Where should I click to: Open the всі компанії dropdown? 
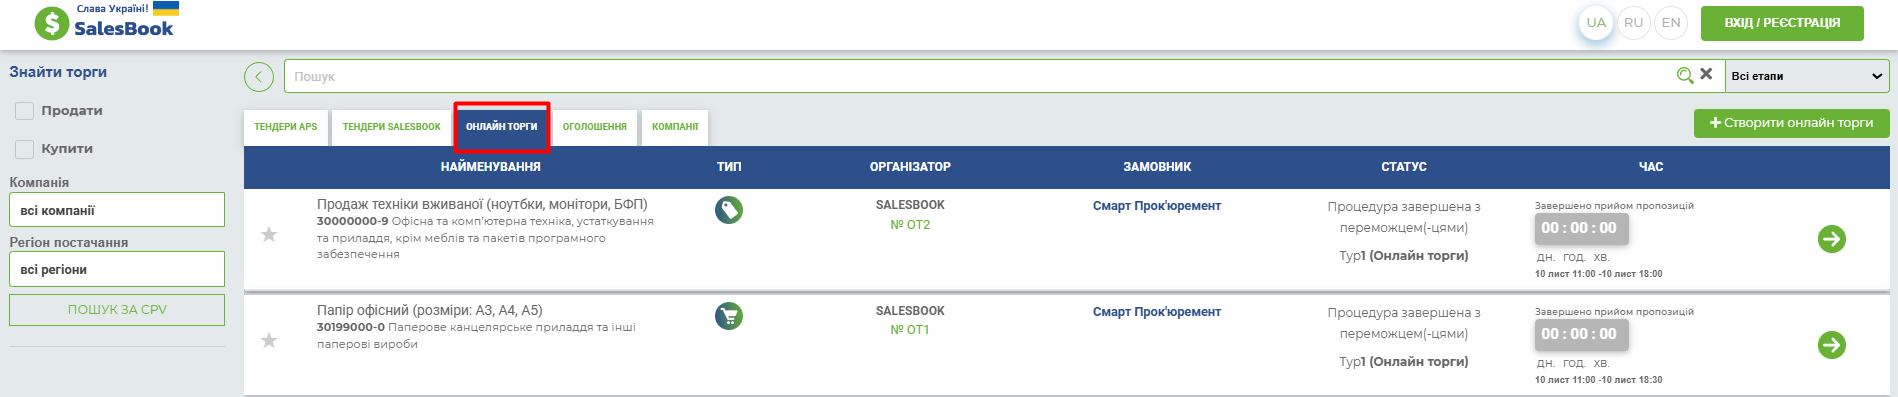[117, 210]
